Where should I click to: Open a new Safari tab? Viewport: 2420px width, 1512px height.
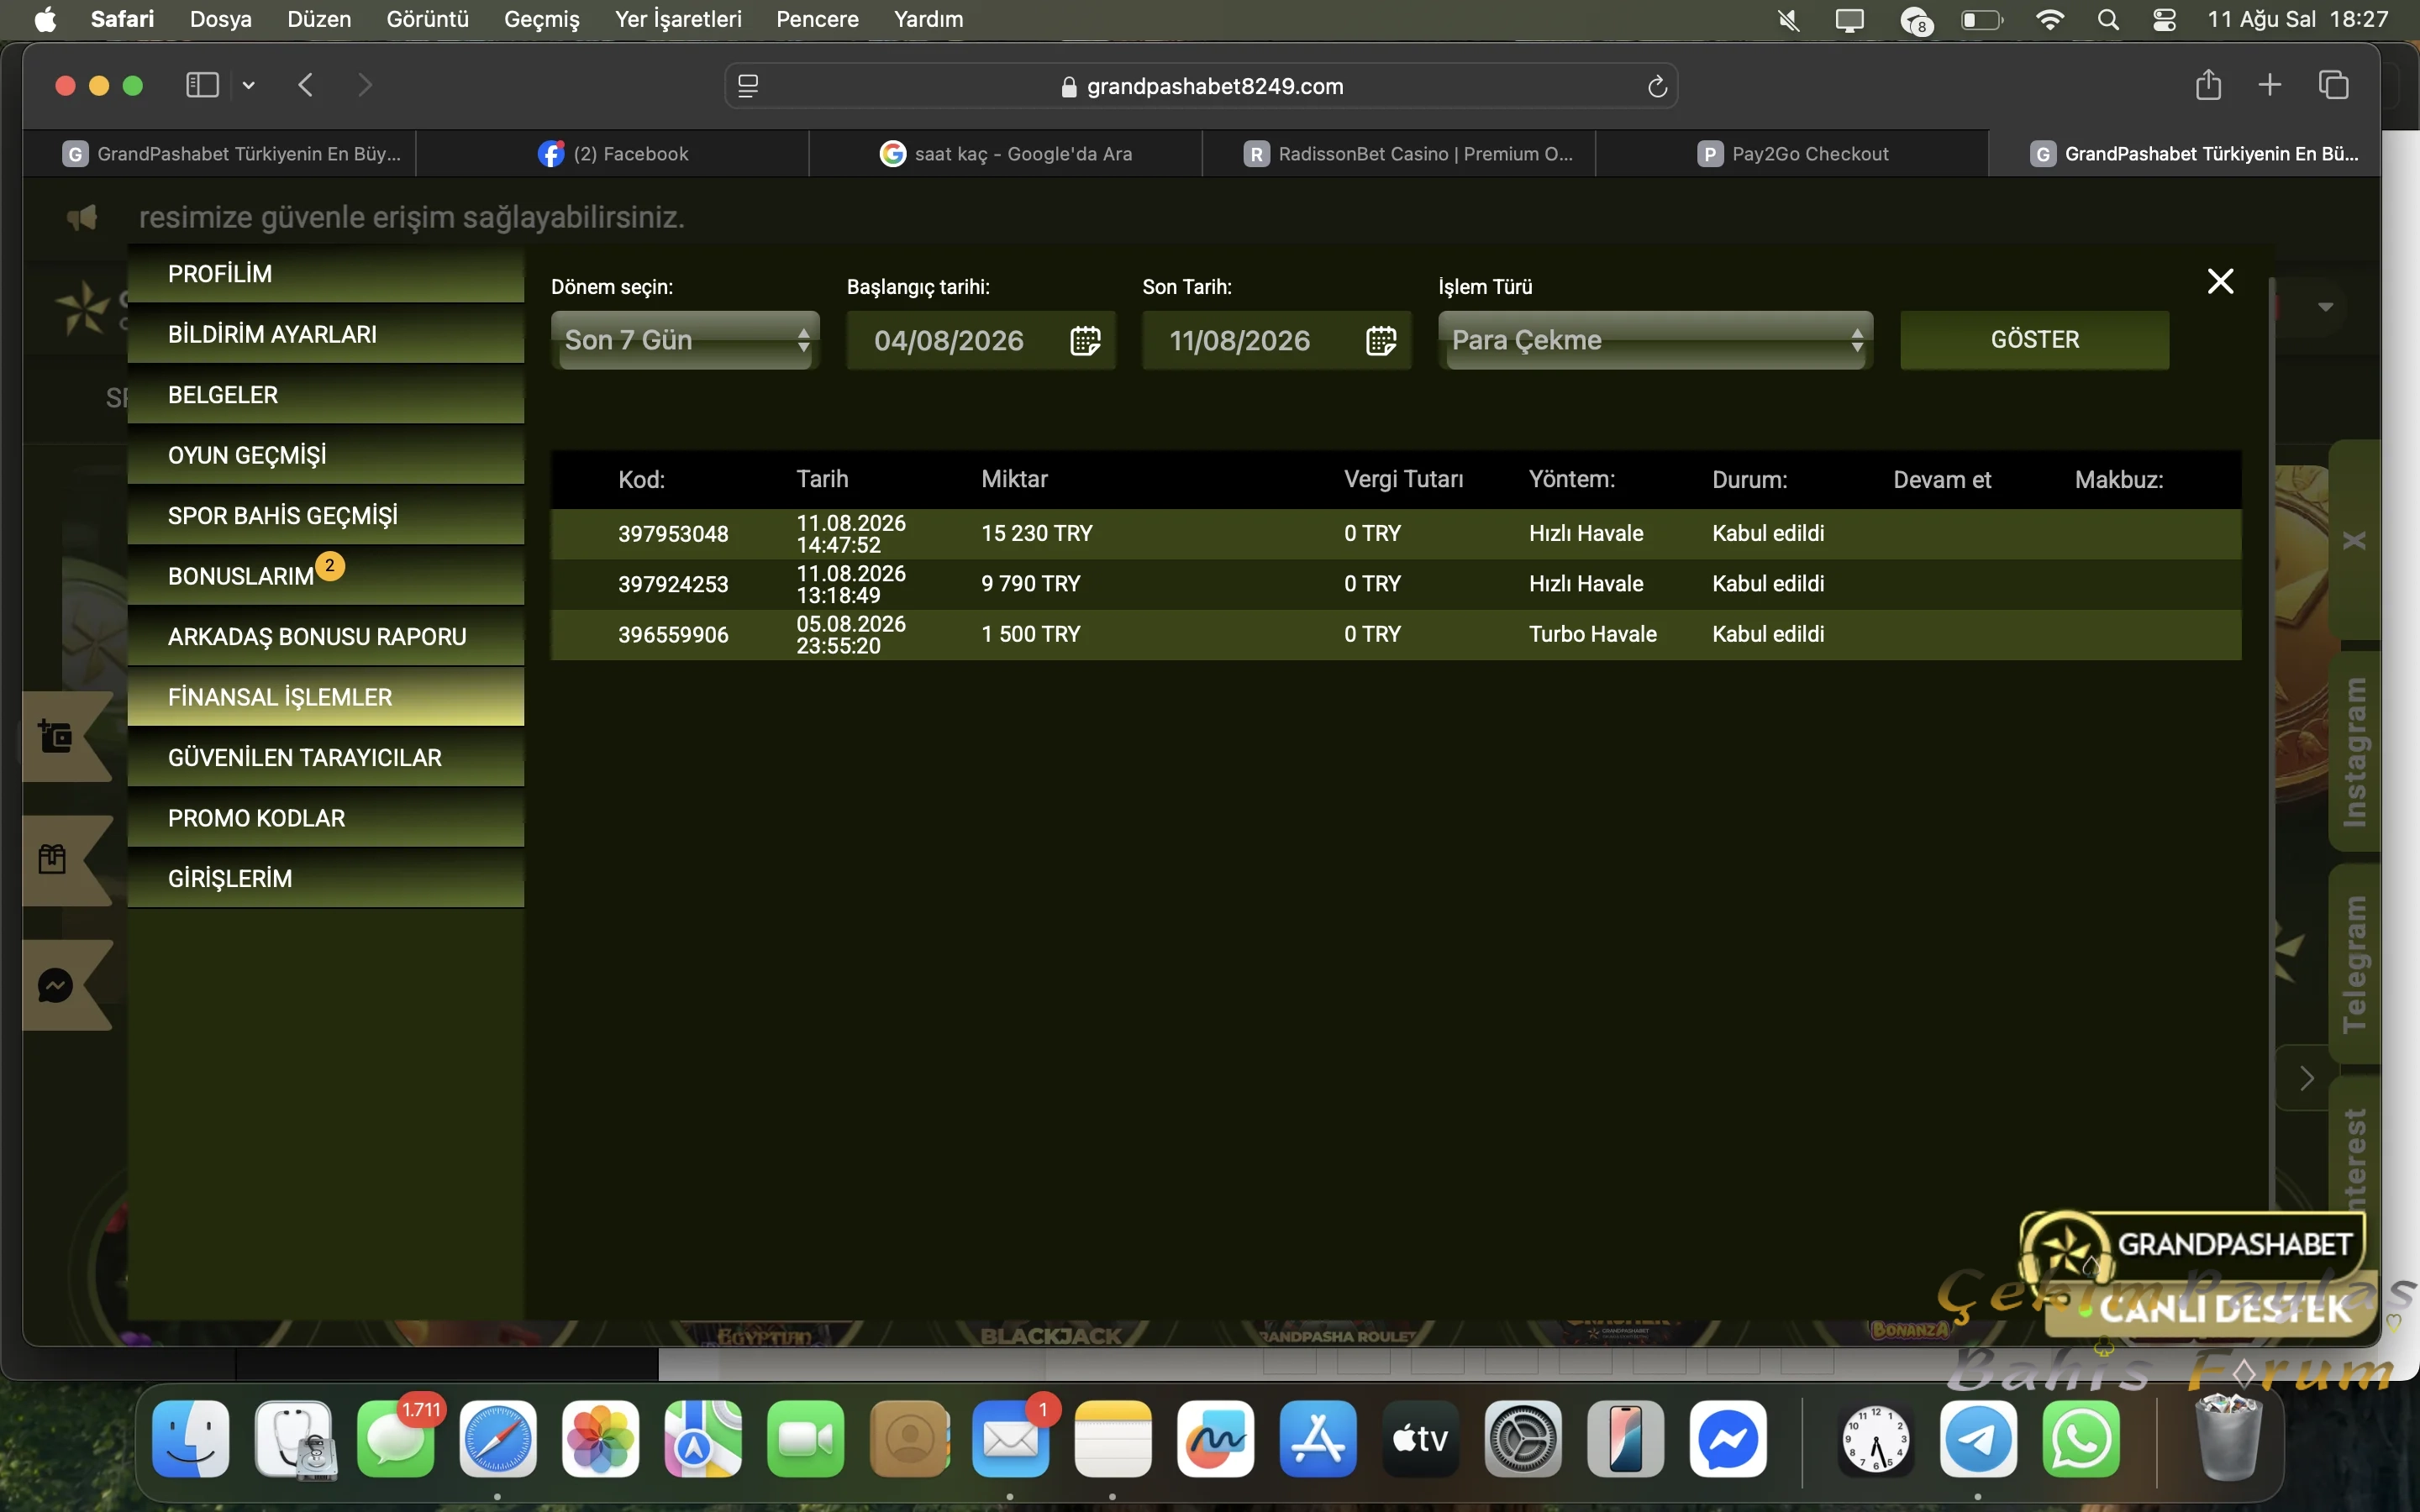pos(2270,85)
